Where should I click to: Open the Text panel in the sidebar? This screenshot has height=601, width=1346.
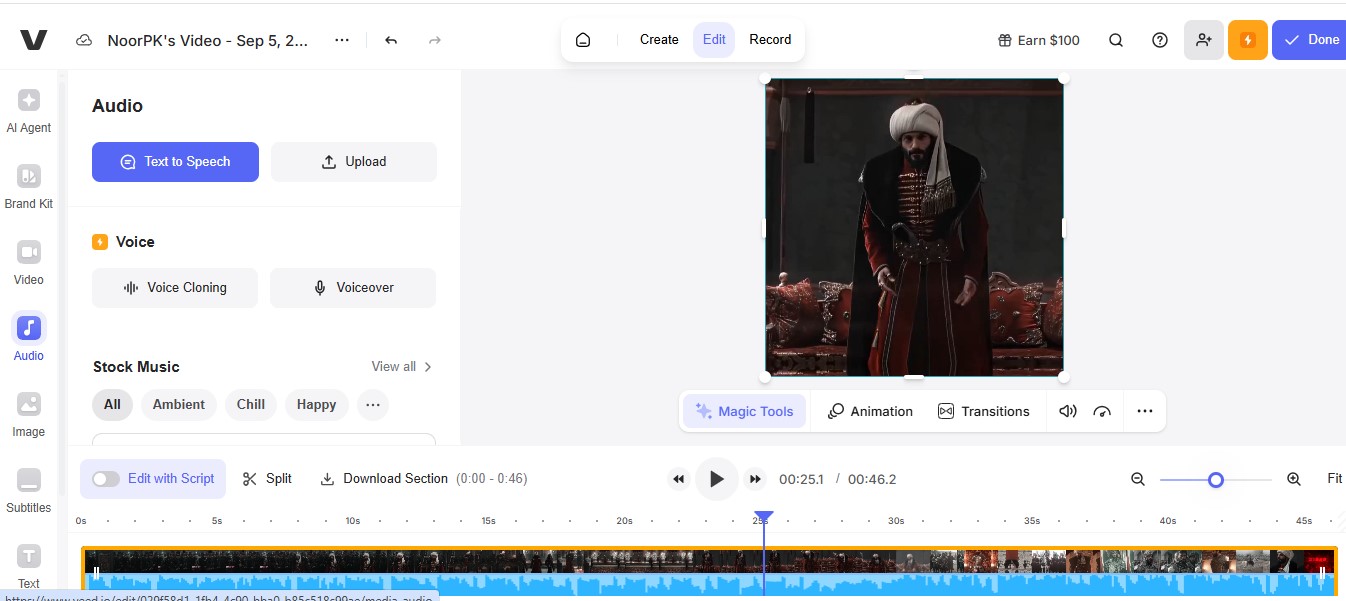click(28, 566)
